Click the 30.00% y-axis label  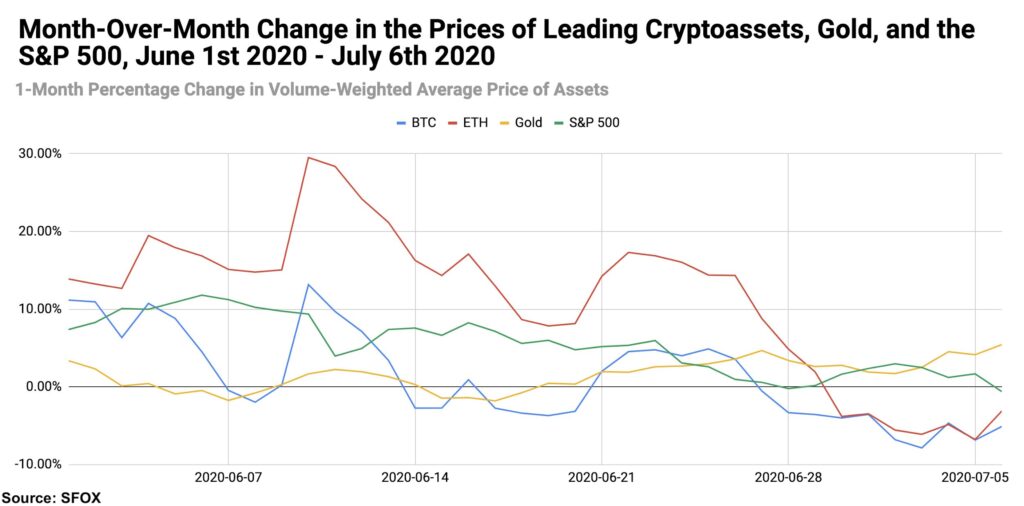[42, 154]
